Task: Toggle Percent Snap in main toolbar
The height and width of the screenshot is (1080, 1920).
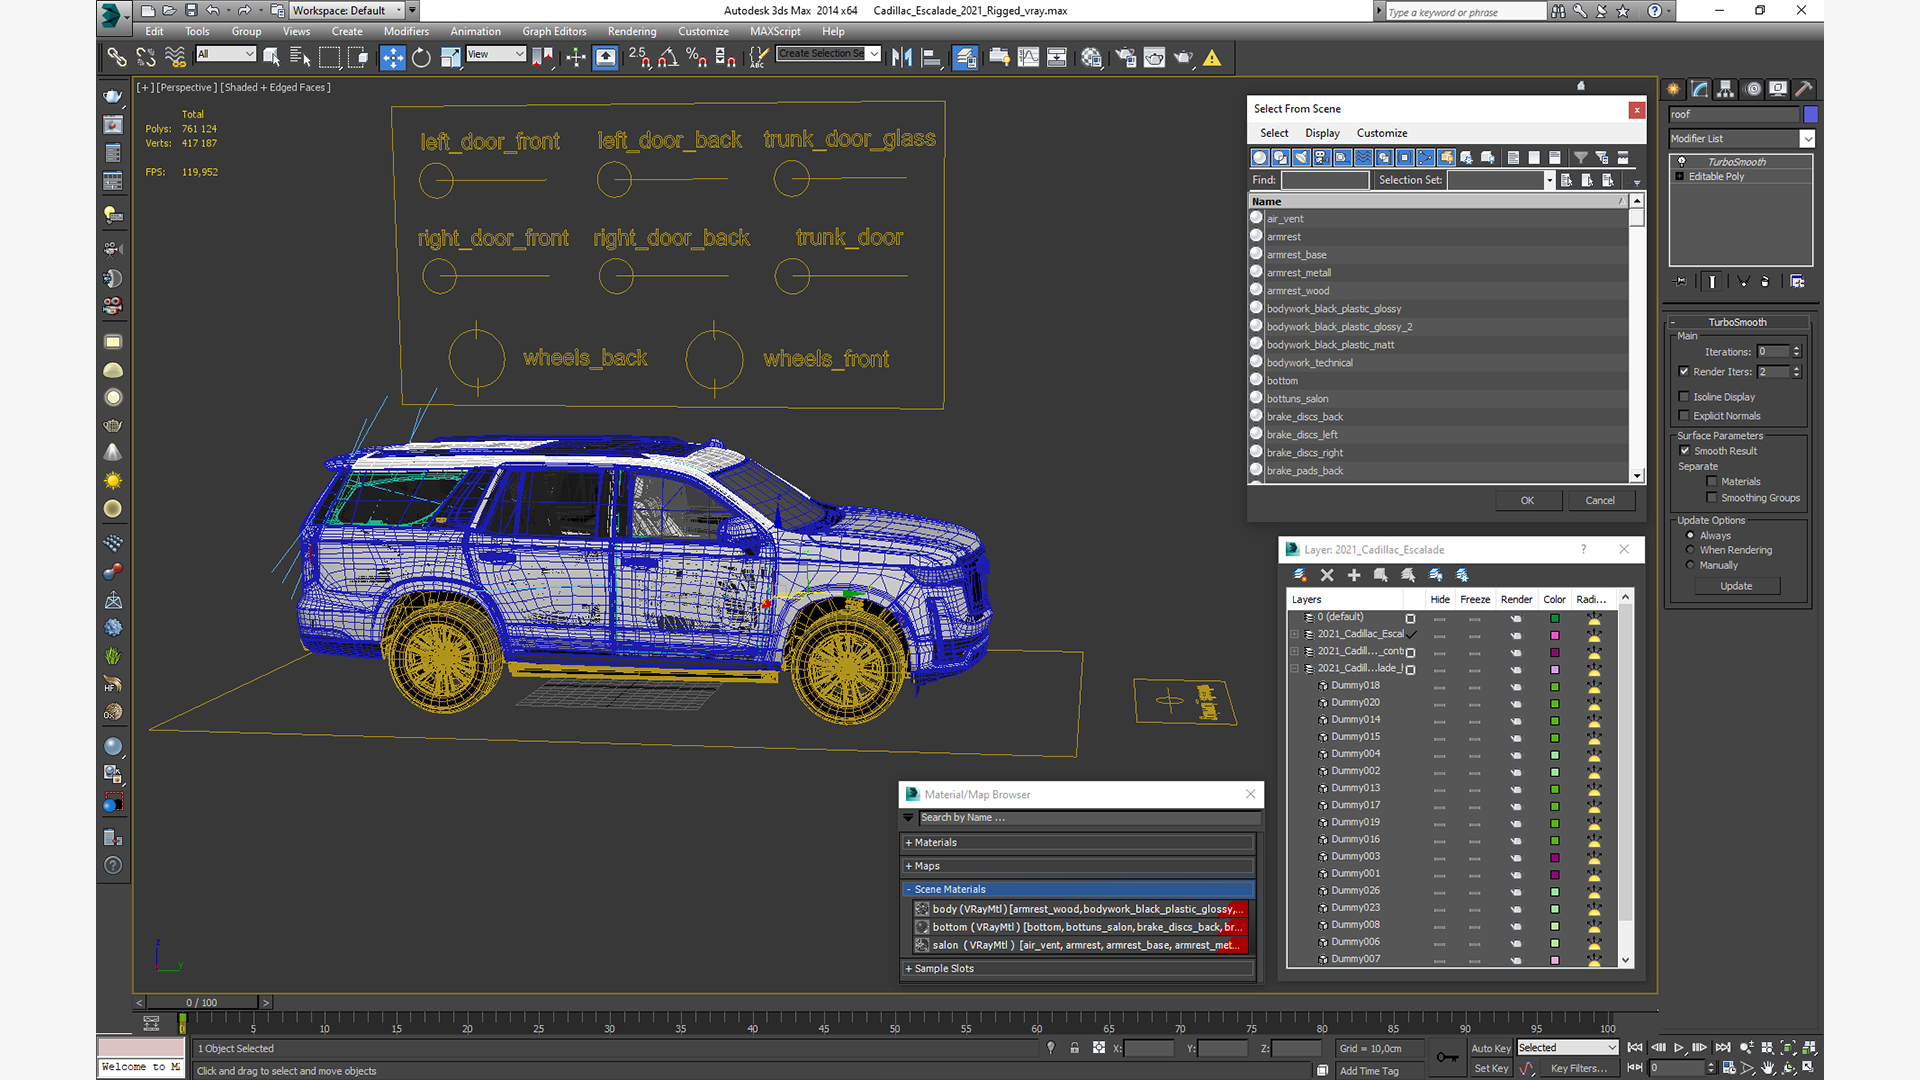Action: coord(697,58)
